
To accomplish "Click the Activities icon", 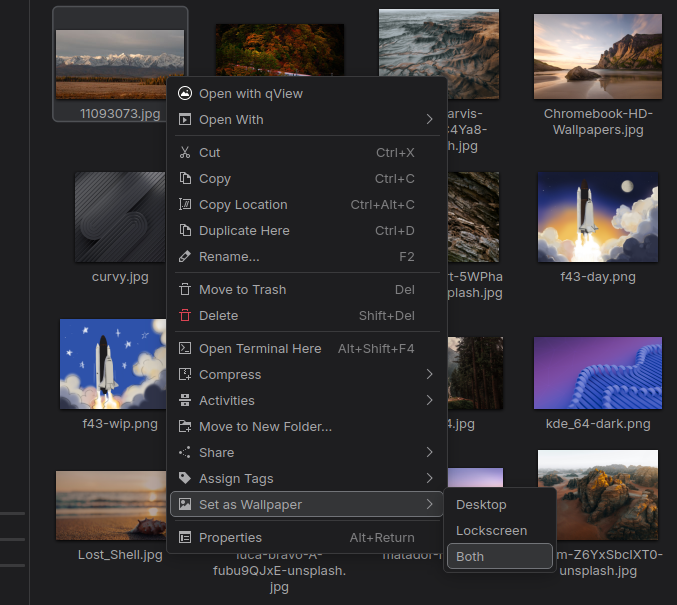I will (x=185, y=400).
